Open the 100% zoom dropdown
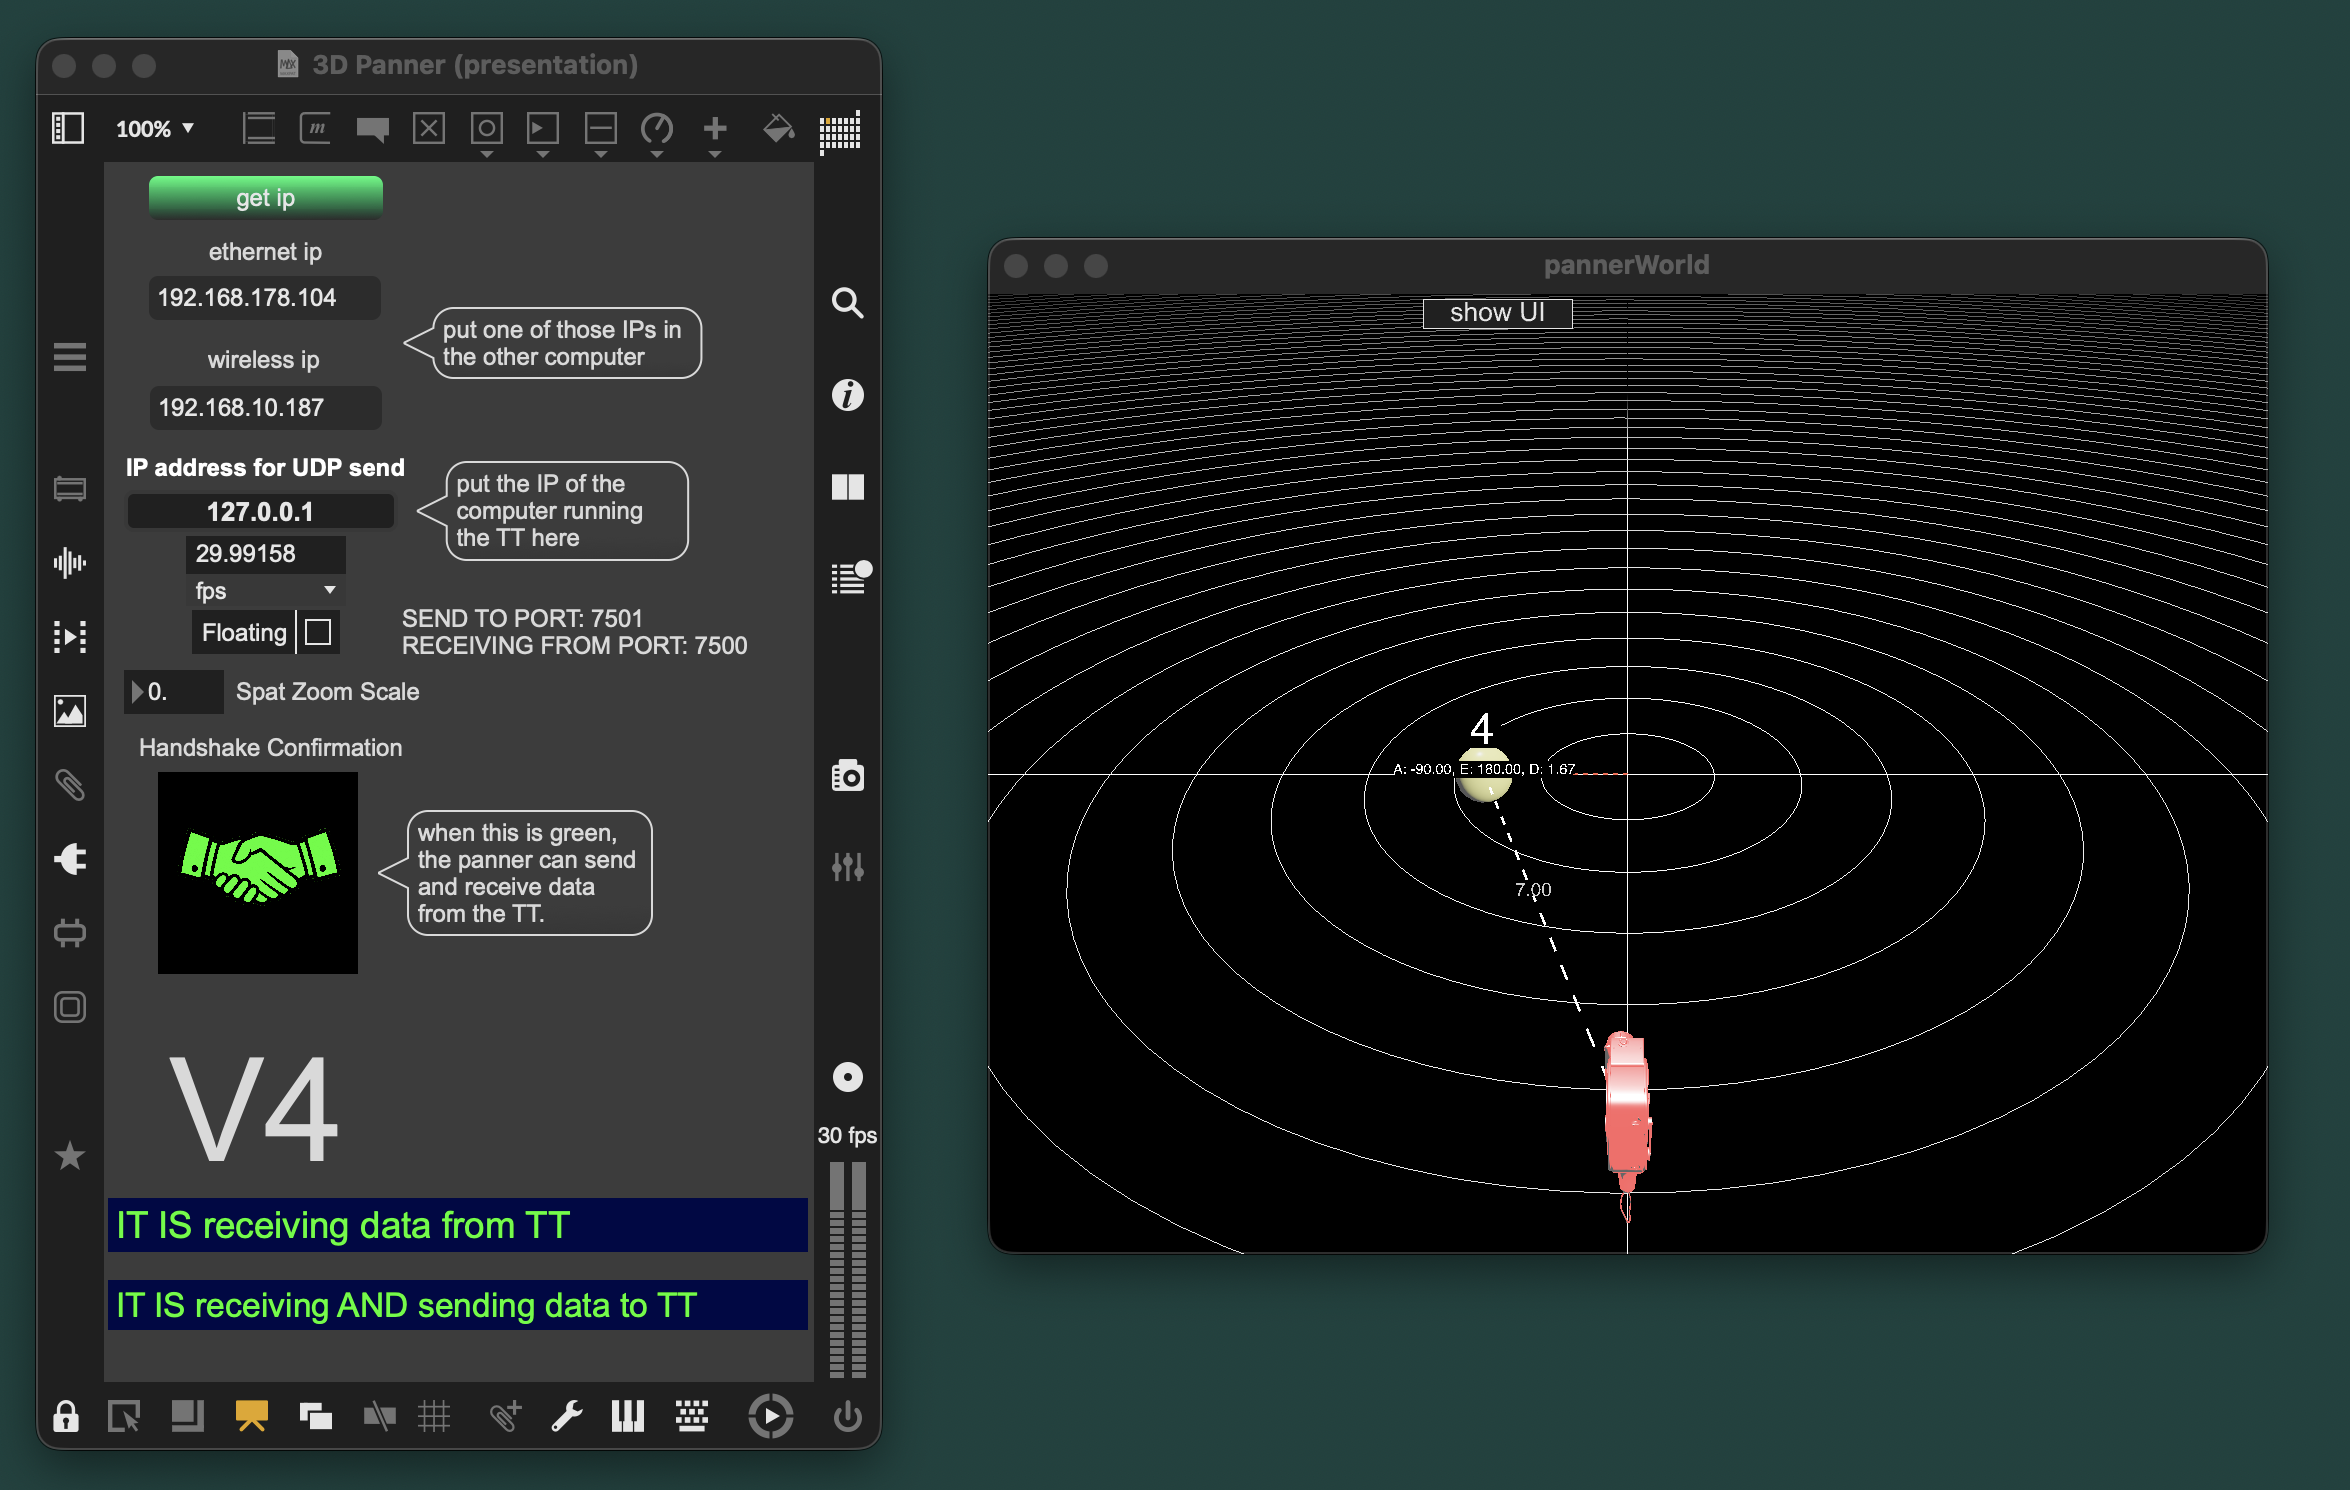This screenshot has width=2350, height=1490. click(155, 129)
